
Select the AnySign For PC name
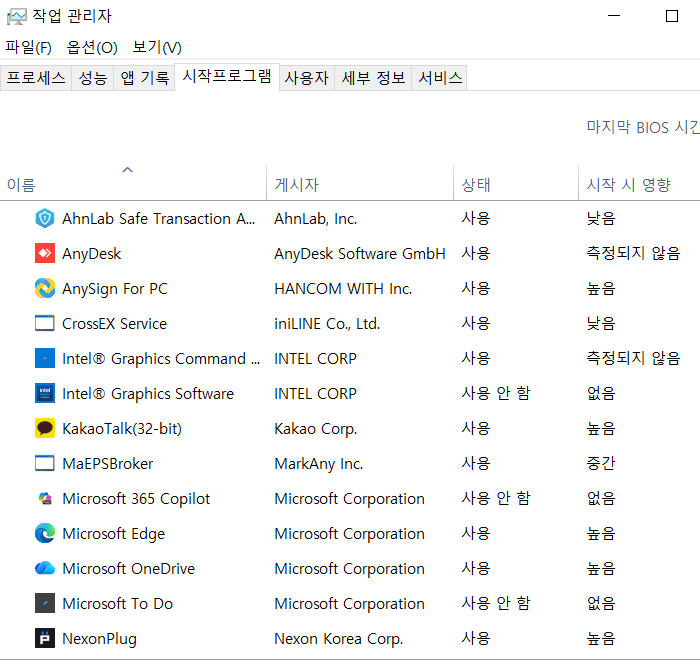point(115,288)
